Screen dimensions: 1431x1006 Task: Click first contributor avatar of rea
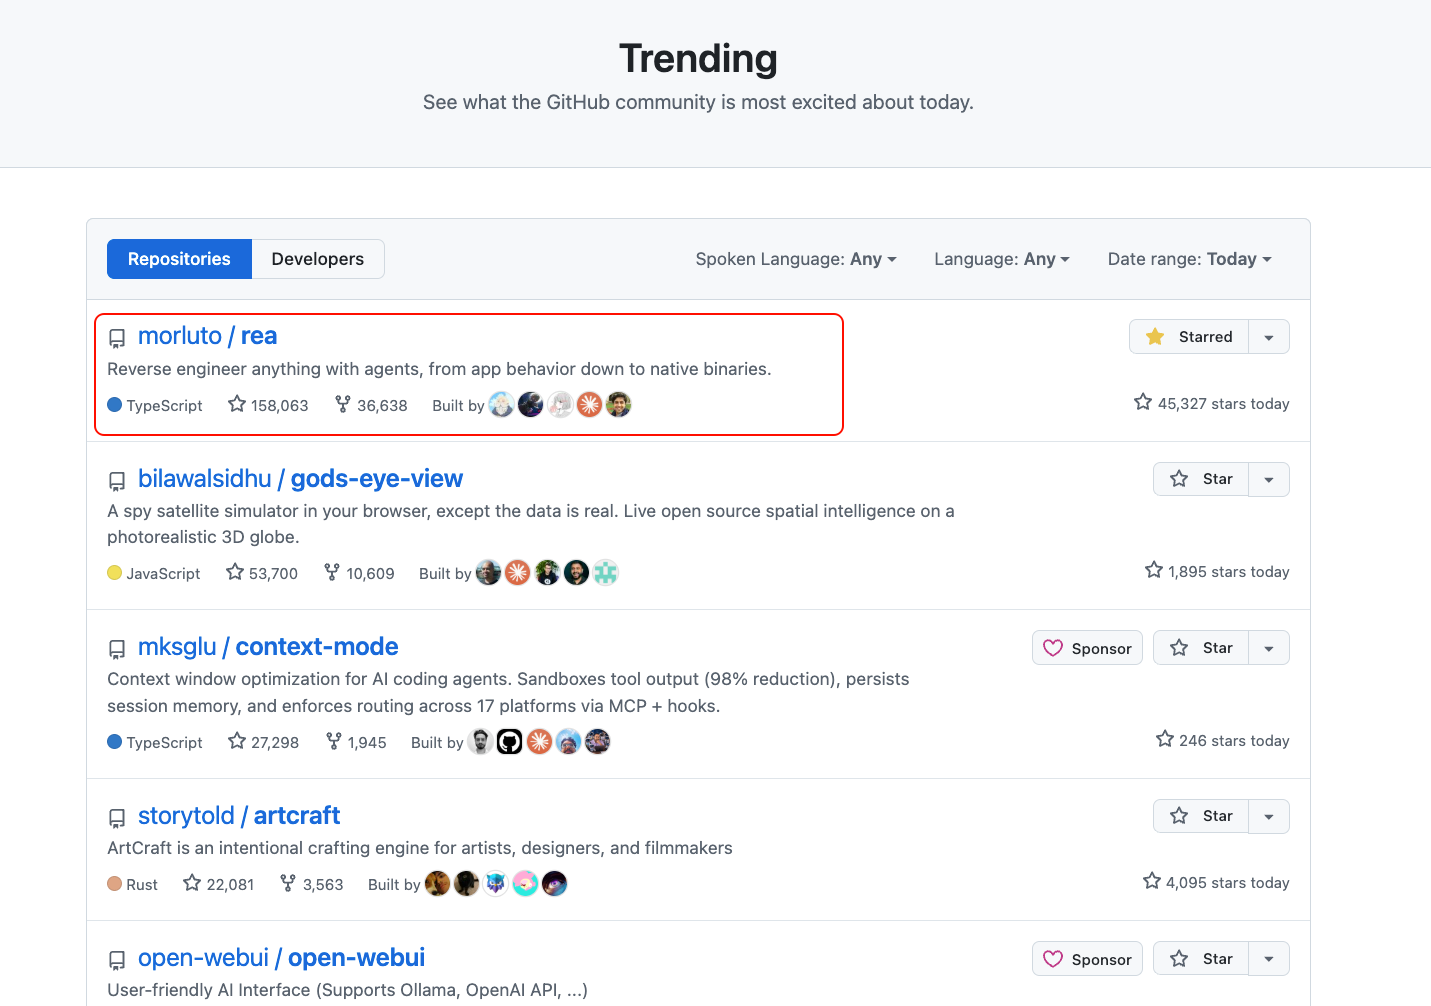tap(502, 404)
